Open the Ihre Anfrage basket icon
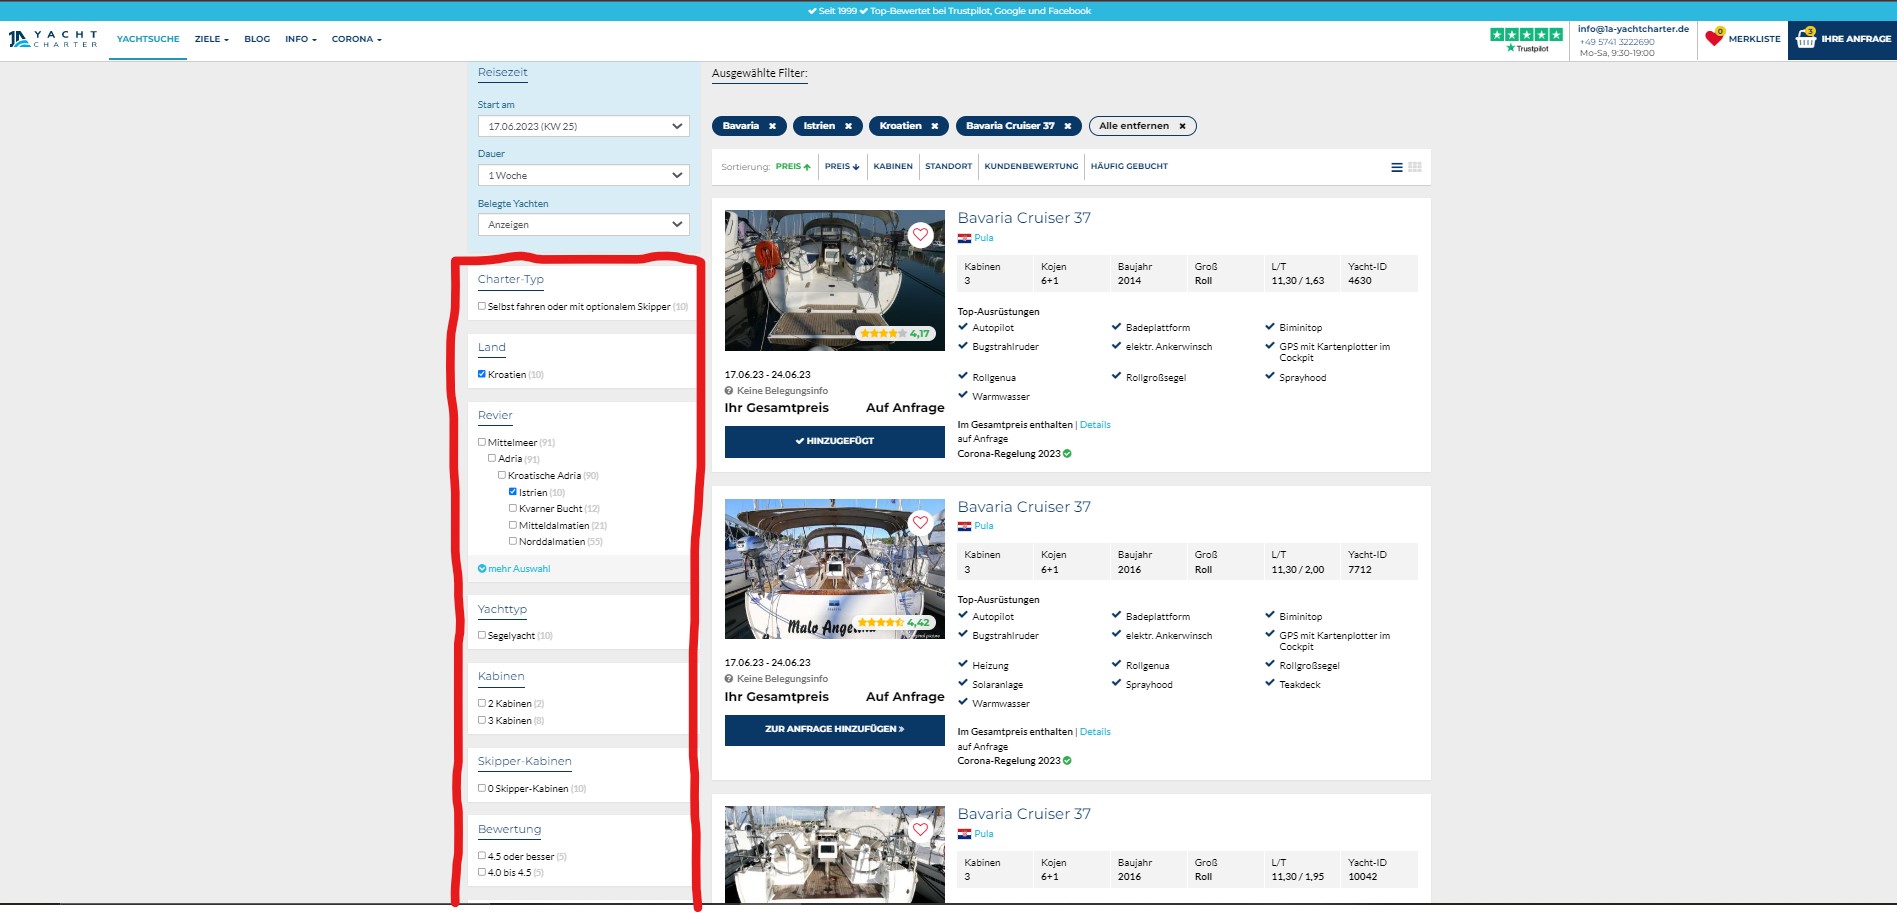 pyautogui.click(x=1806, y=39)
